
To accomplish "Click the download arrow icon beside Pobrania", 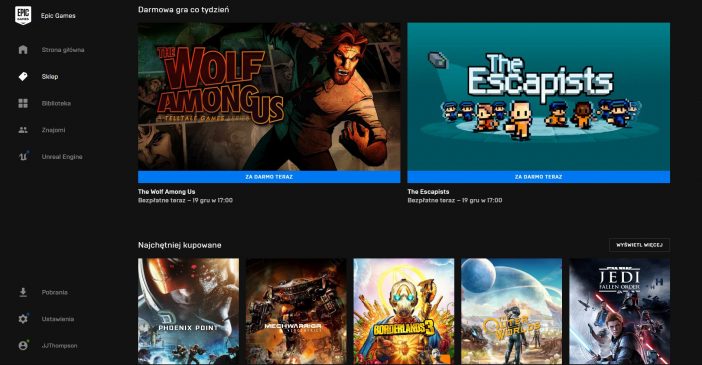I will (x=23, y=292).
